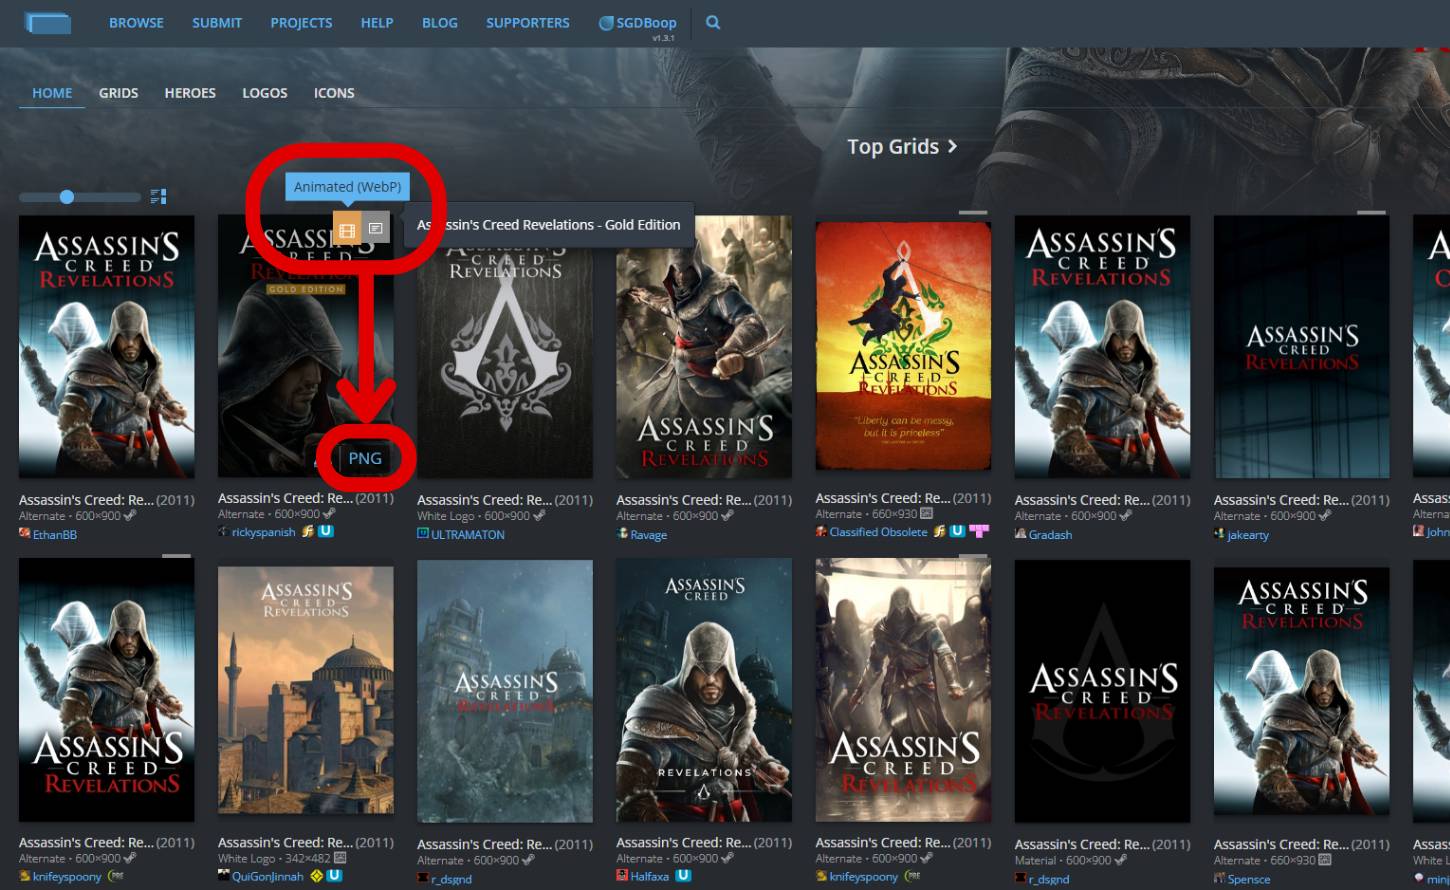Click the blue U badge beside rickyspanish

pos(325,532)
